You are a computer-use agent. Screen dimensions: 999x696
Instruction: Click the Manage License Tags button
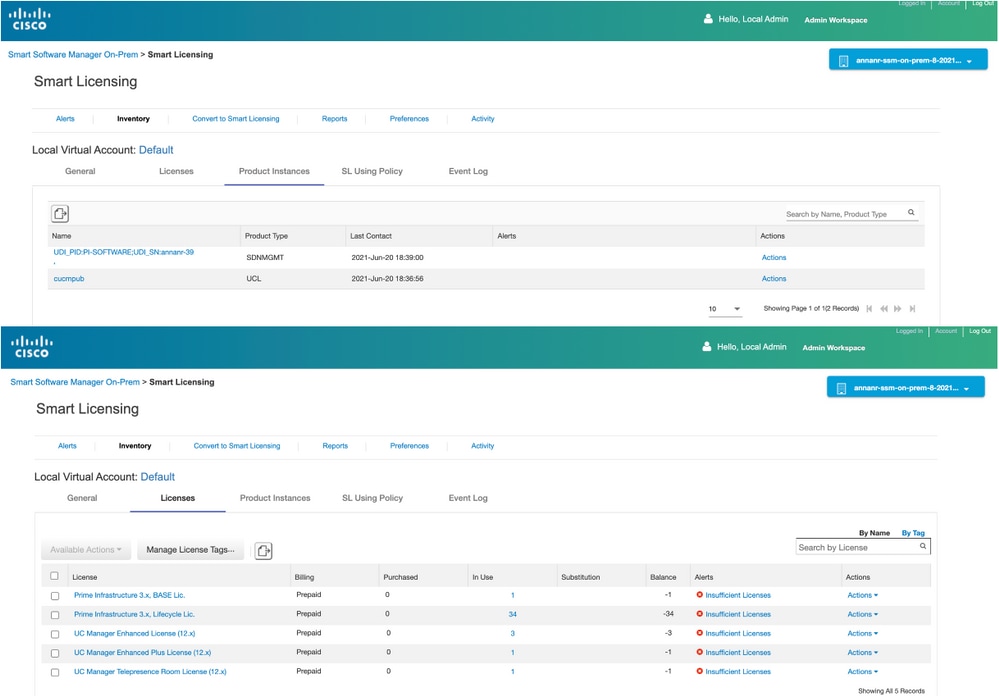click(190, 550)
